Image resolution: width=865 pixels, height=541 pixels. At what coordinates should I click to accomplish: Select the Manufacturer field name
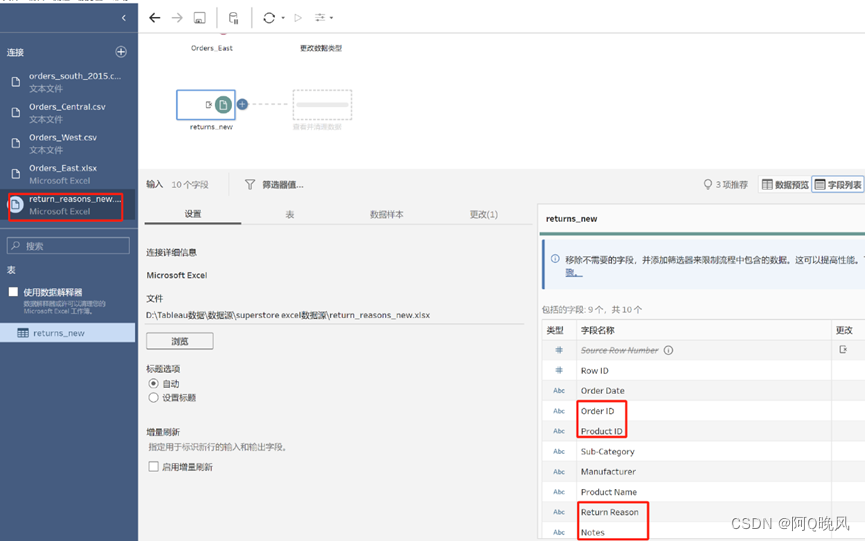click(608, 472)
